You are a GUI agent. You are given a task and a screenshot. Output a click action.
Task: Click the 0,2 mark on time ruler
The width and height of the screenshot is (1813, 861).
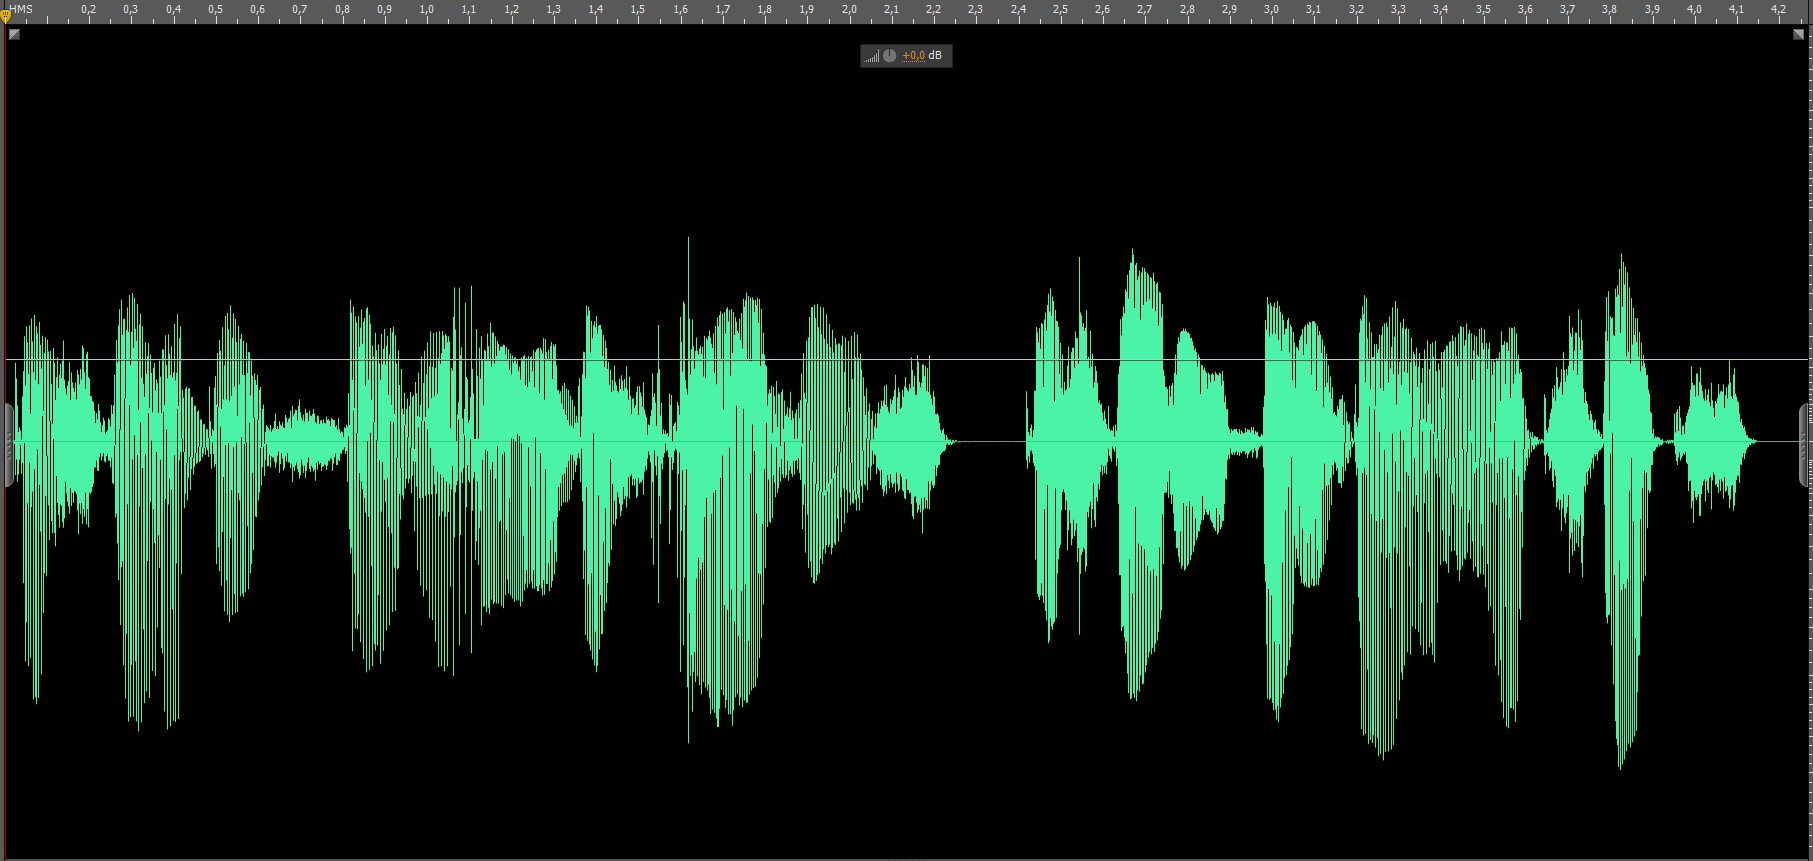tap(88, 9)
